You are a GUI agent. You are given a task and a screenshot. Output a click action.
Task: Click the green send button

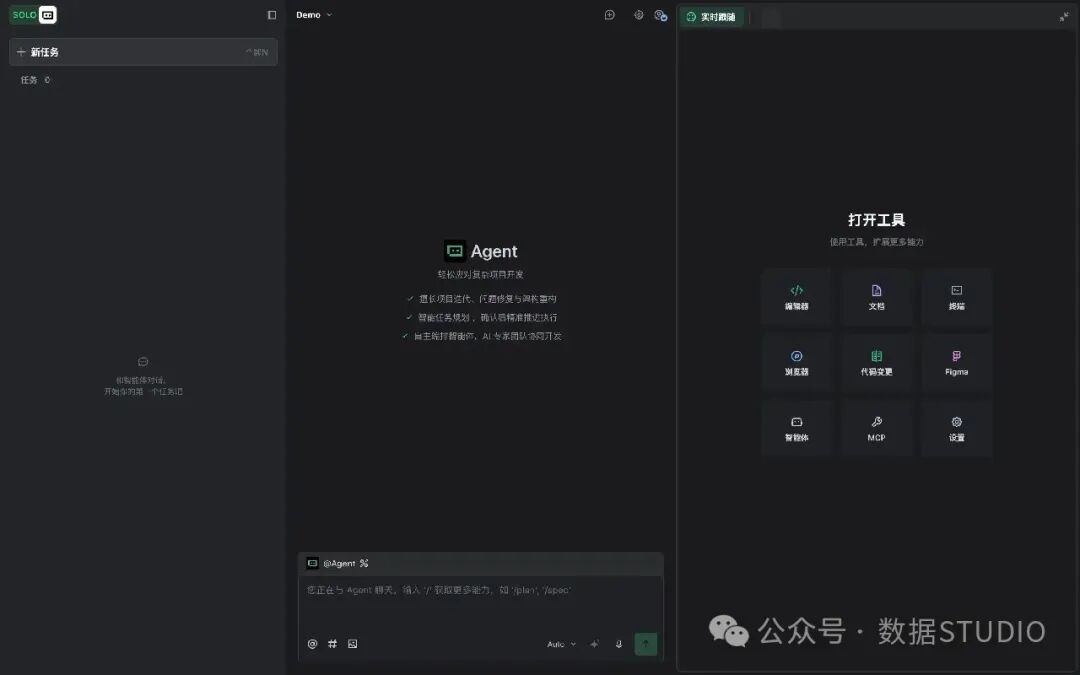point(645,644)
